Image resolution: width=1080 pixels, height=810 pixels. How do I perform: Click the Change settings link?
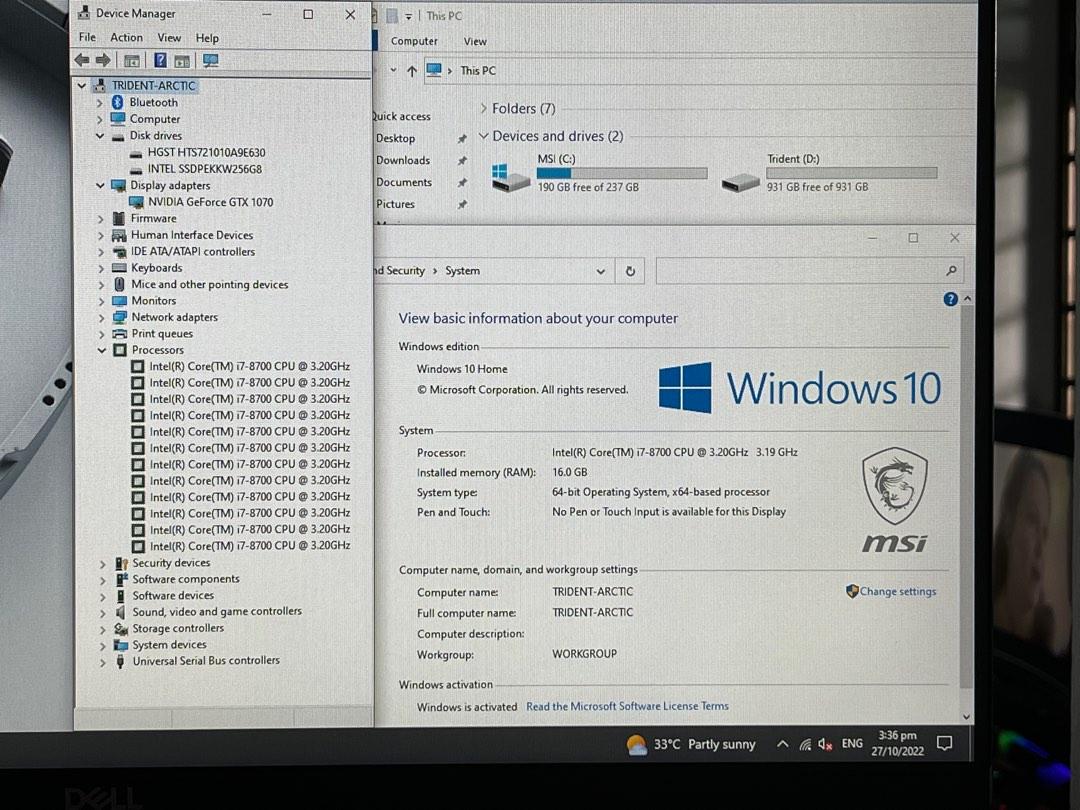pyautogui.click(x=897, y=591)
